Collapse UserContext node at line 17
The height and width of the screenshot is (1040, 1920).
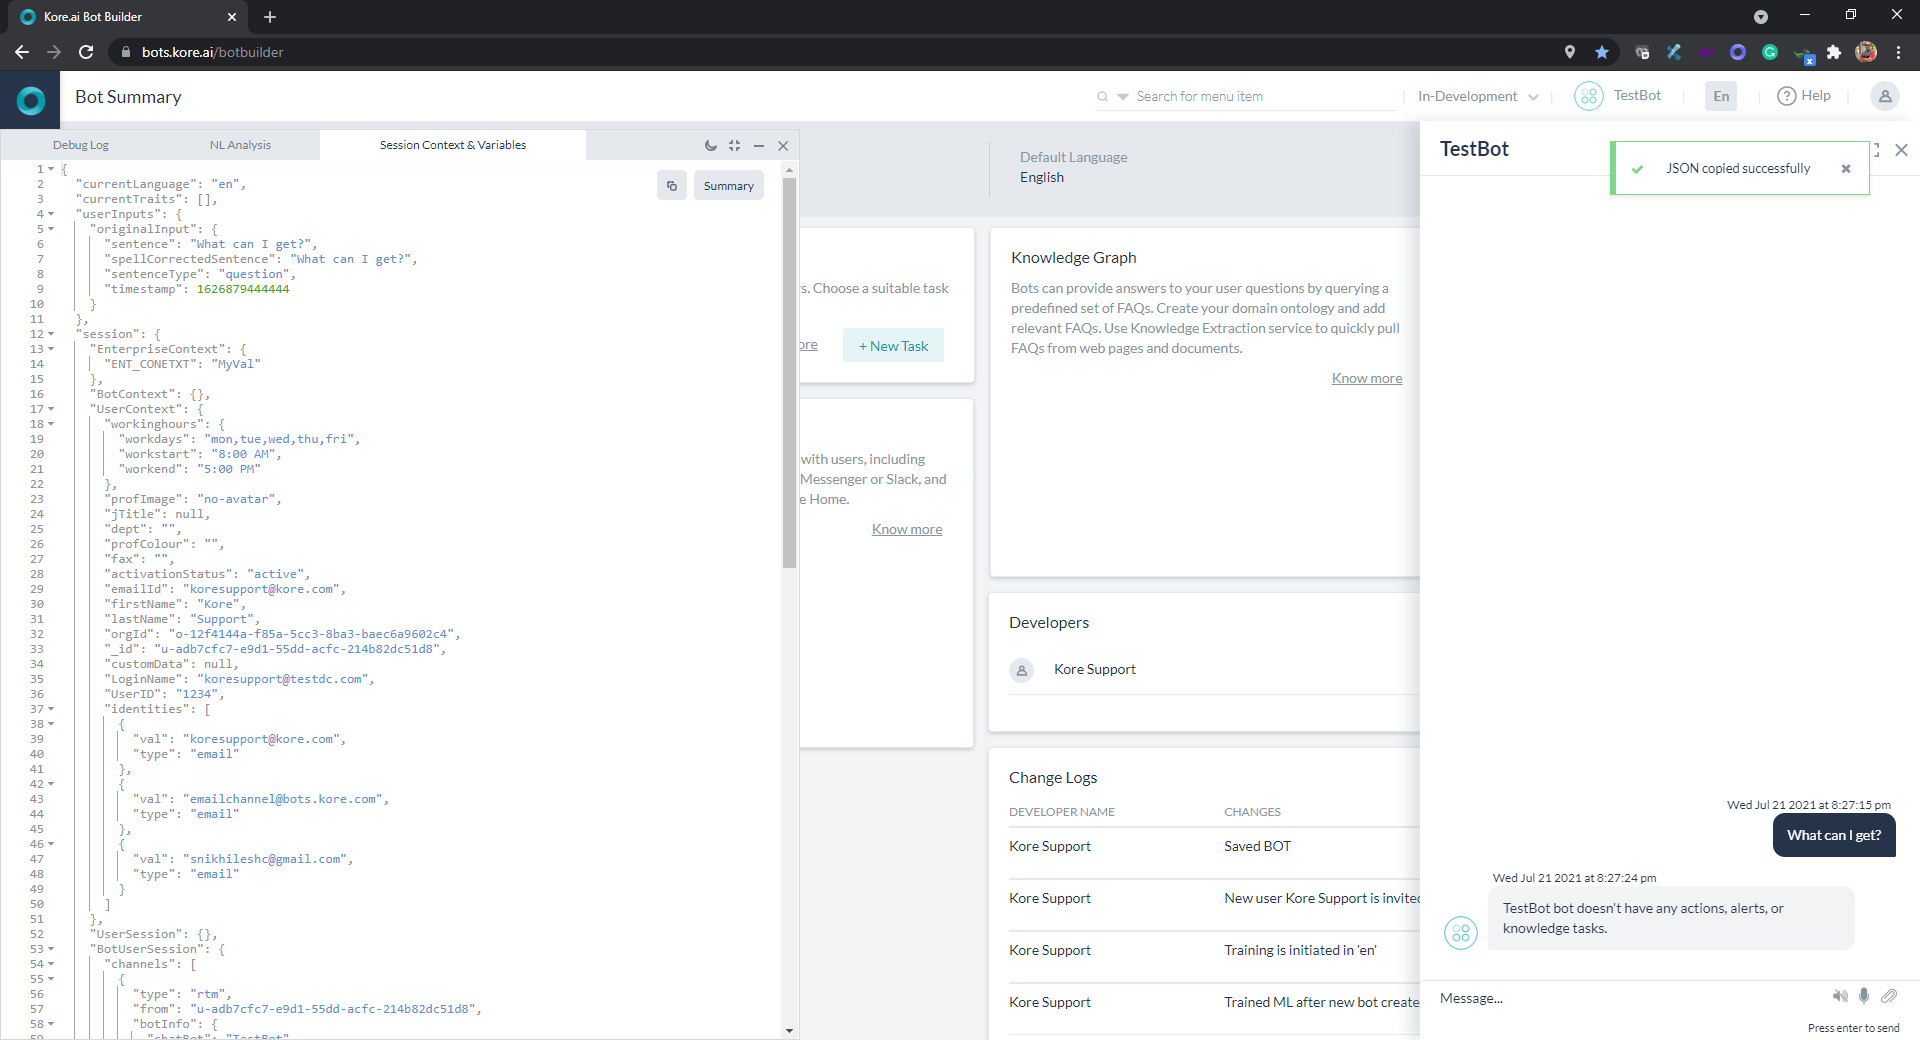(x=51, y=409)
